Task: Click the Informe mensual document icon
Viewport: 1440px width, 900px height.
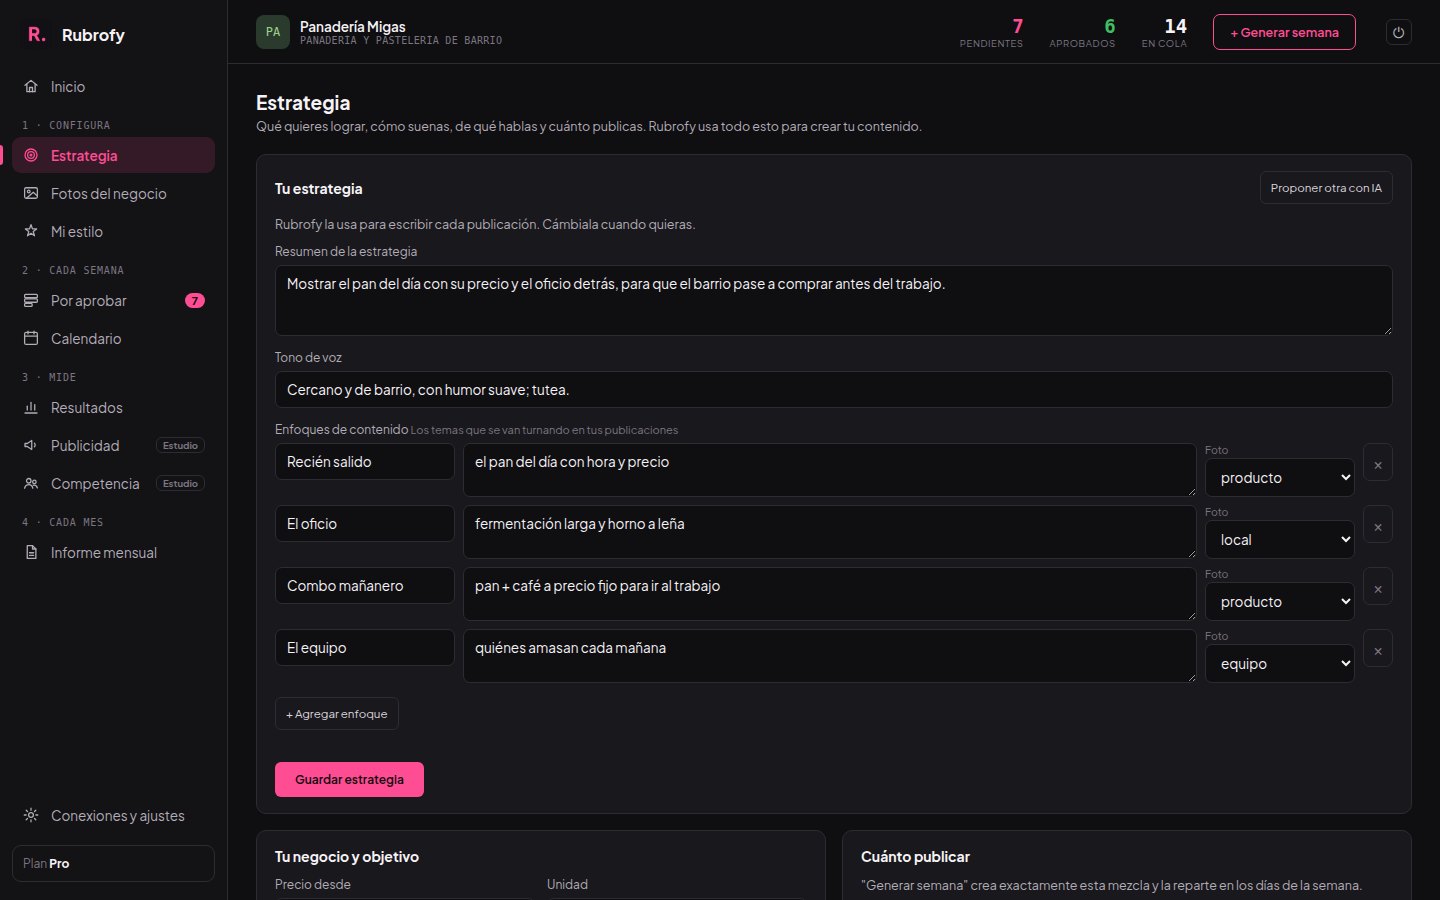Action: click(31, 553)
